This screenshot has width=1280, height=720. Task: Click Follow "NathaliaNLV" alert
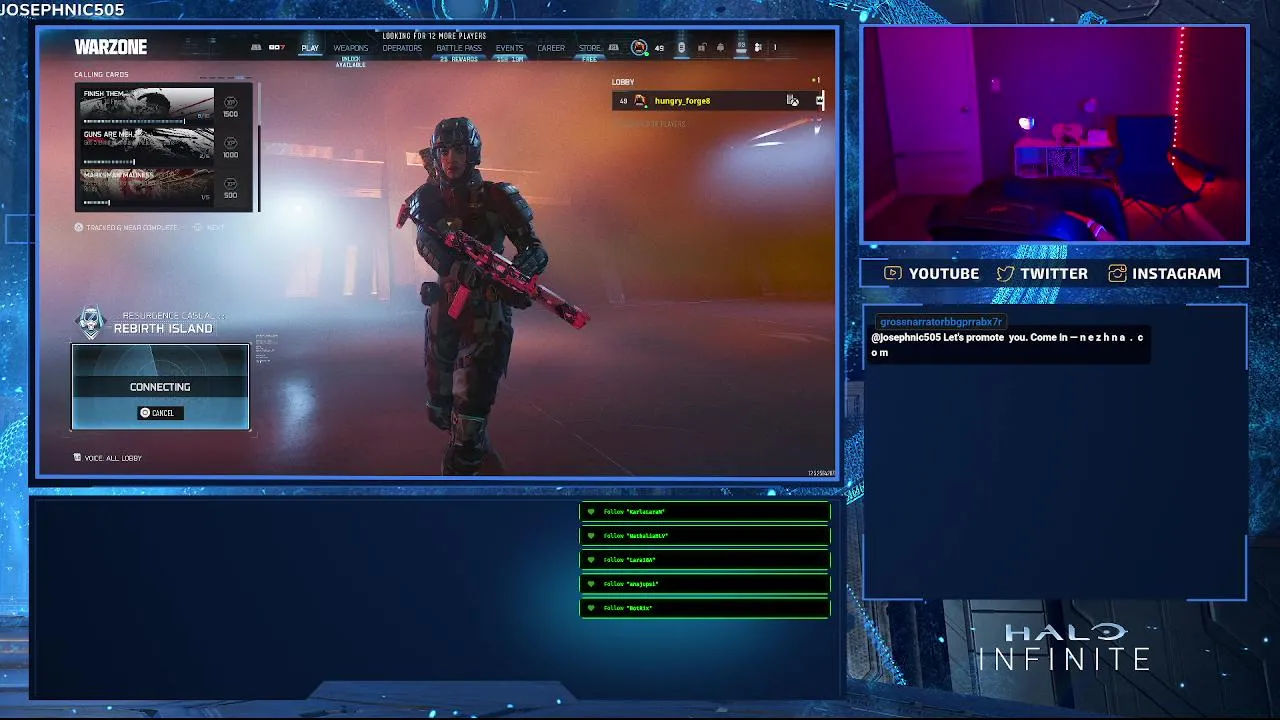click(705, 536)
